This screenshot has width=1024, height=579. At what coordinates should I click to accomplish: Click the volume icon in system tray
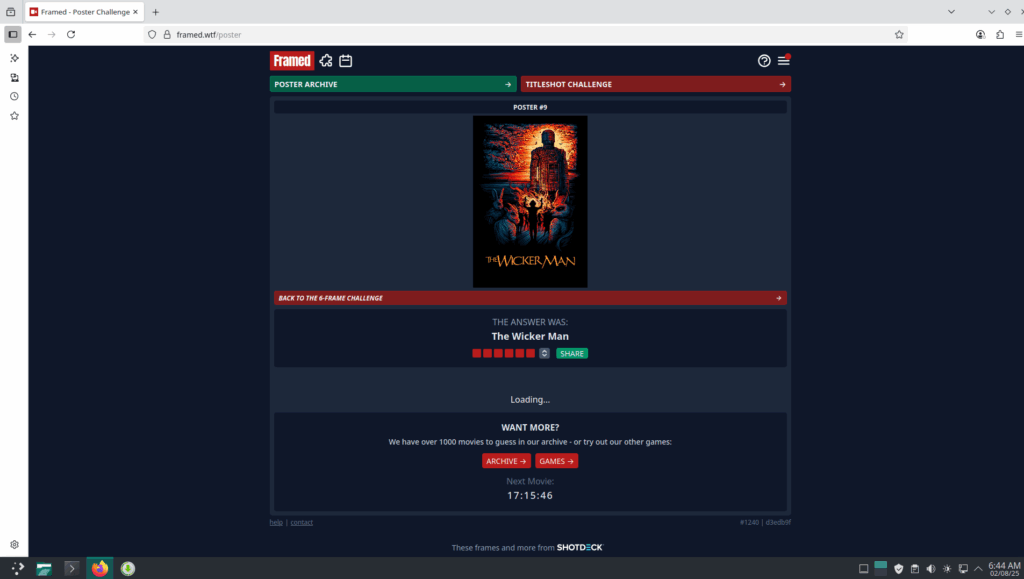point(930,569)
